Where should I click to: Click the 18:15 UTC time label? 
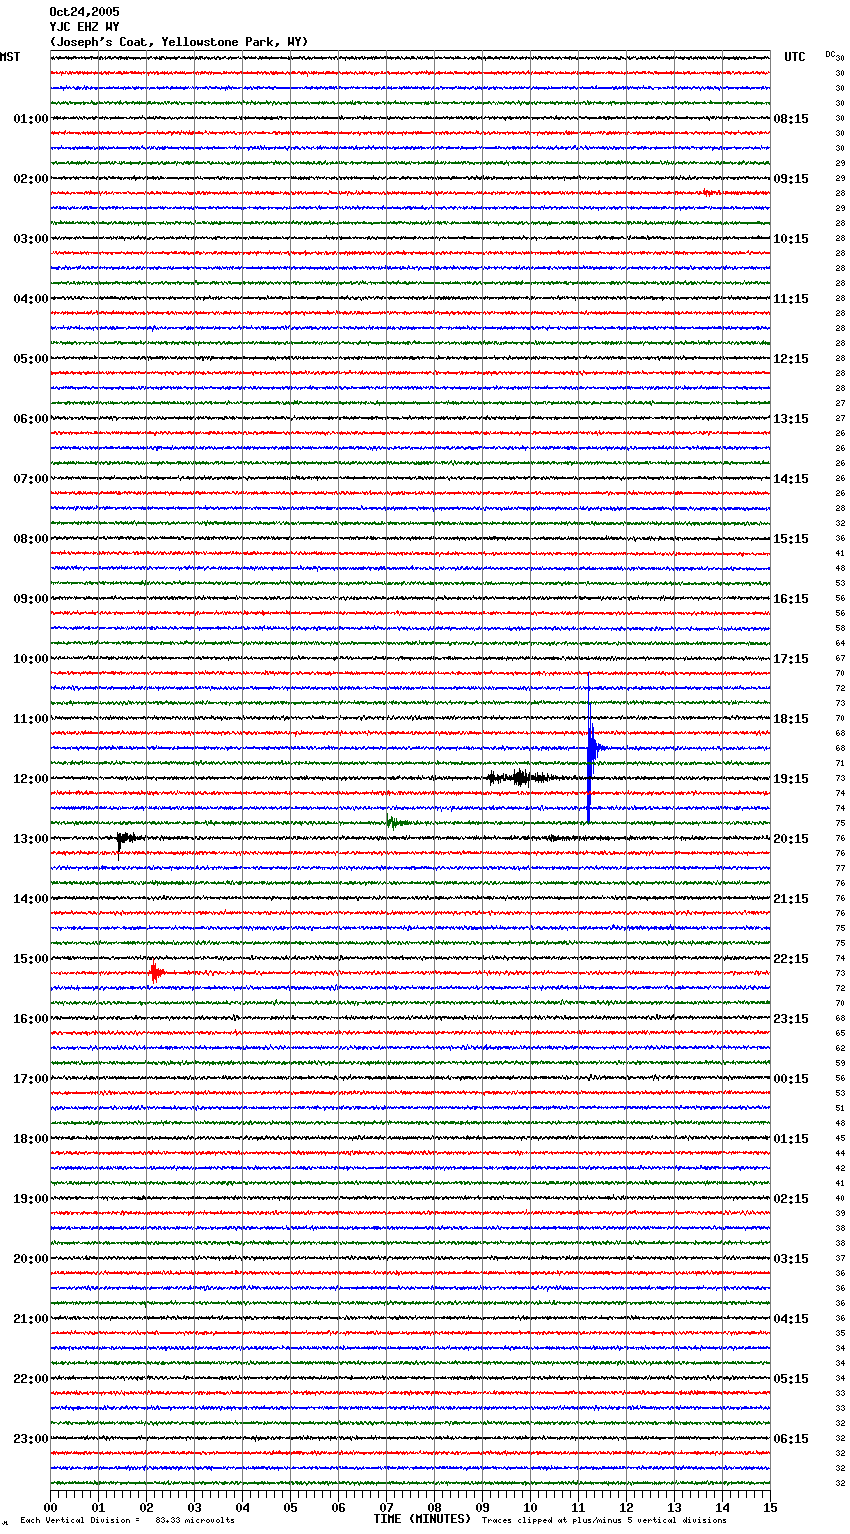[791, 719]
